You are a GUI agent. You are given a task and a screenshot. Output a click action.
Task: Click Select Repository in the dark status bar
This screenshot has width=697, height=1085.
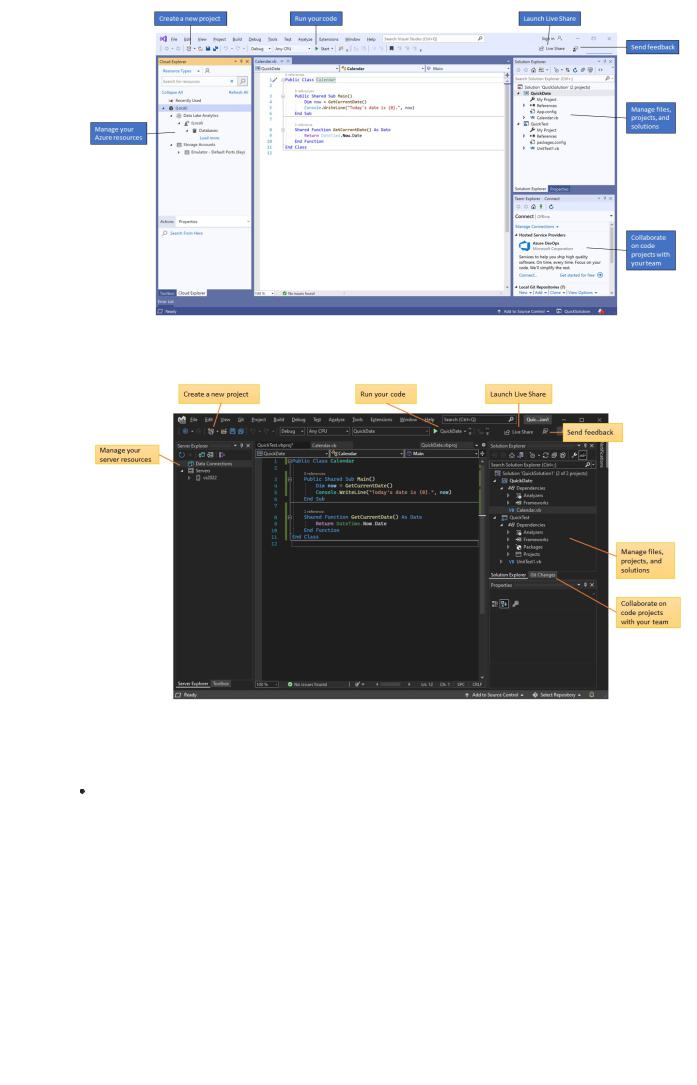point(558,695)
